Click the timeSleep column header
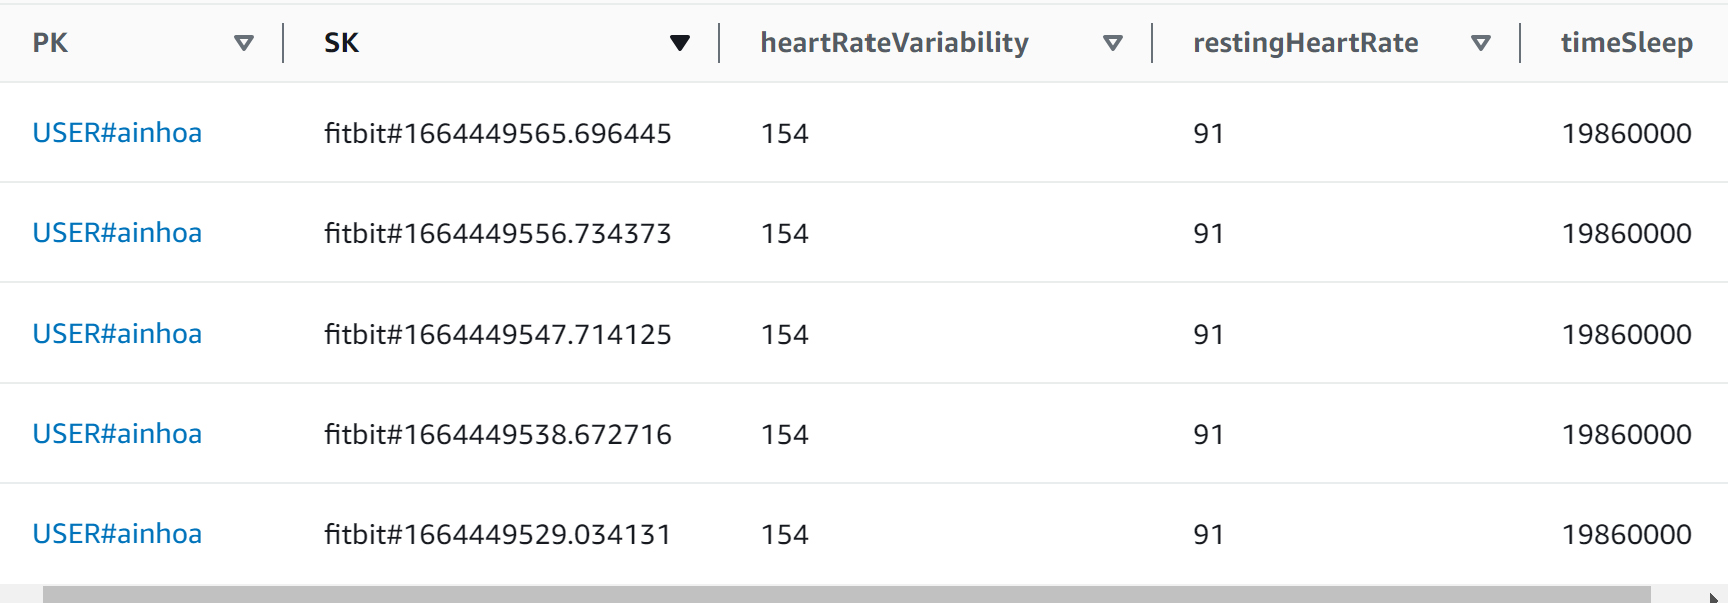Screen dimensions: 1728x603 1626,43
